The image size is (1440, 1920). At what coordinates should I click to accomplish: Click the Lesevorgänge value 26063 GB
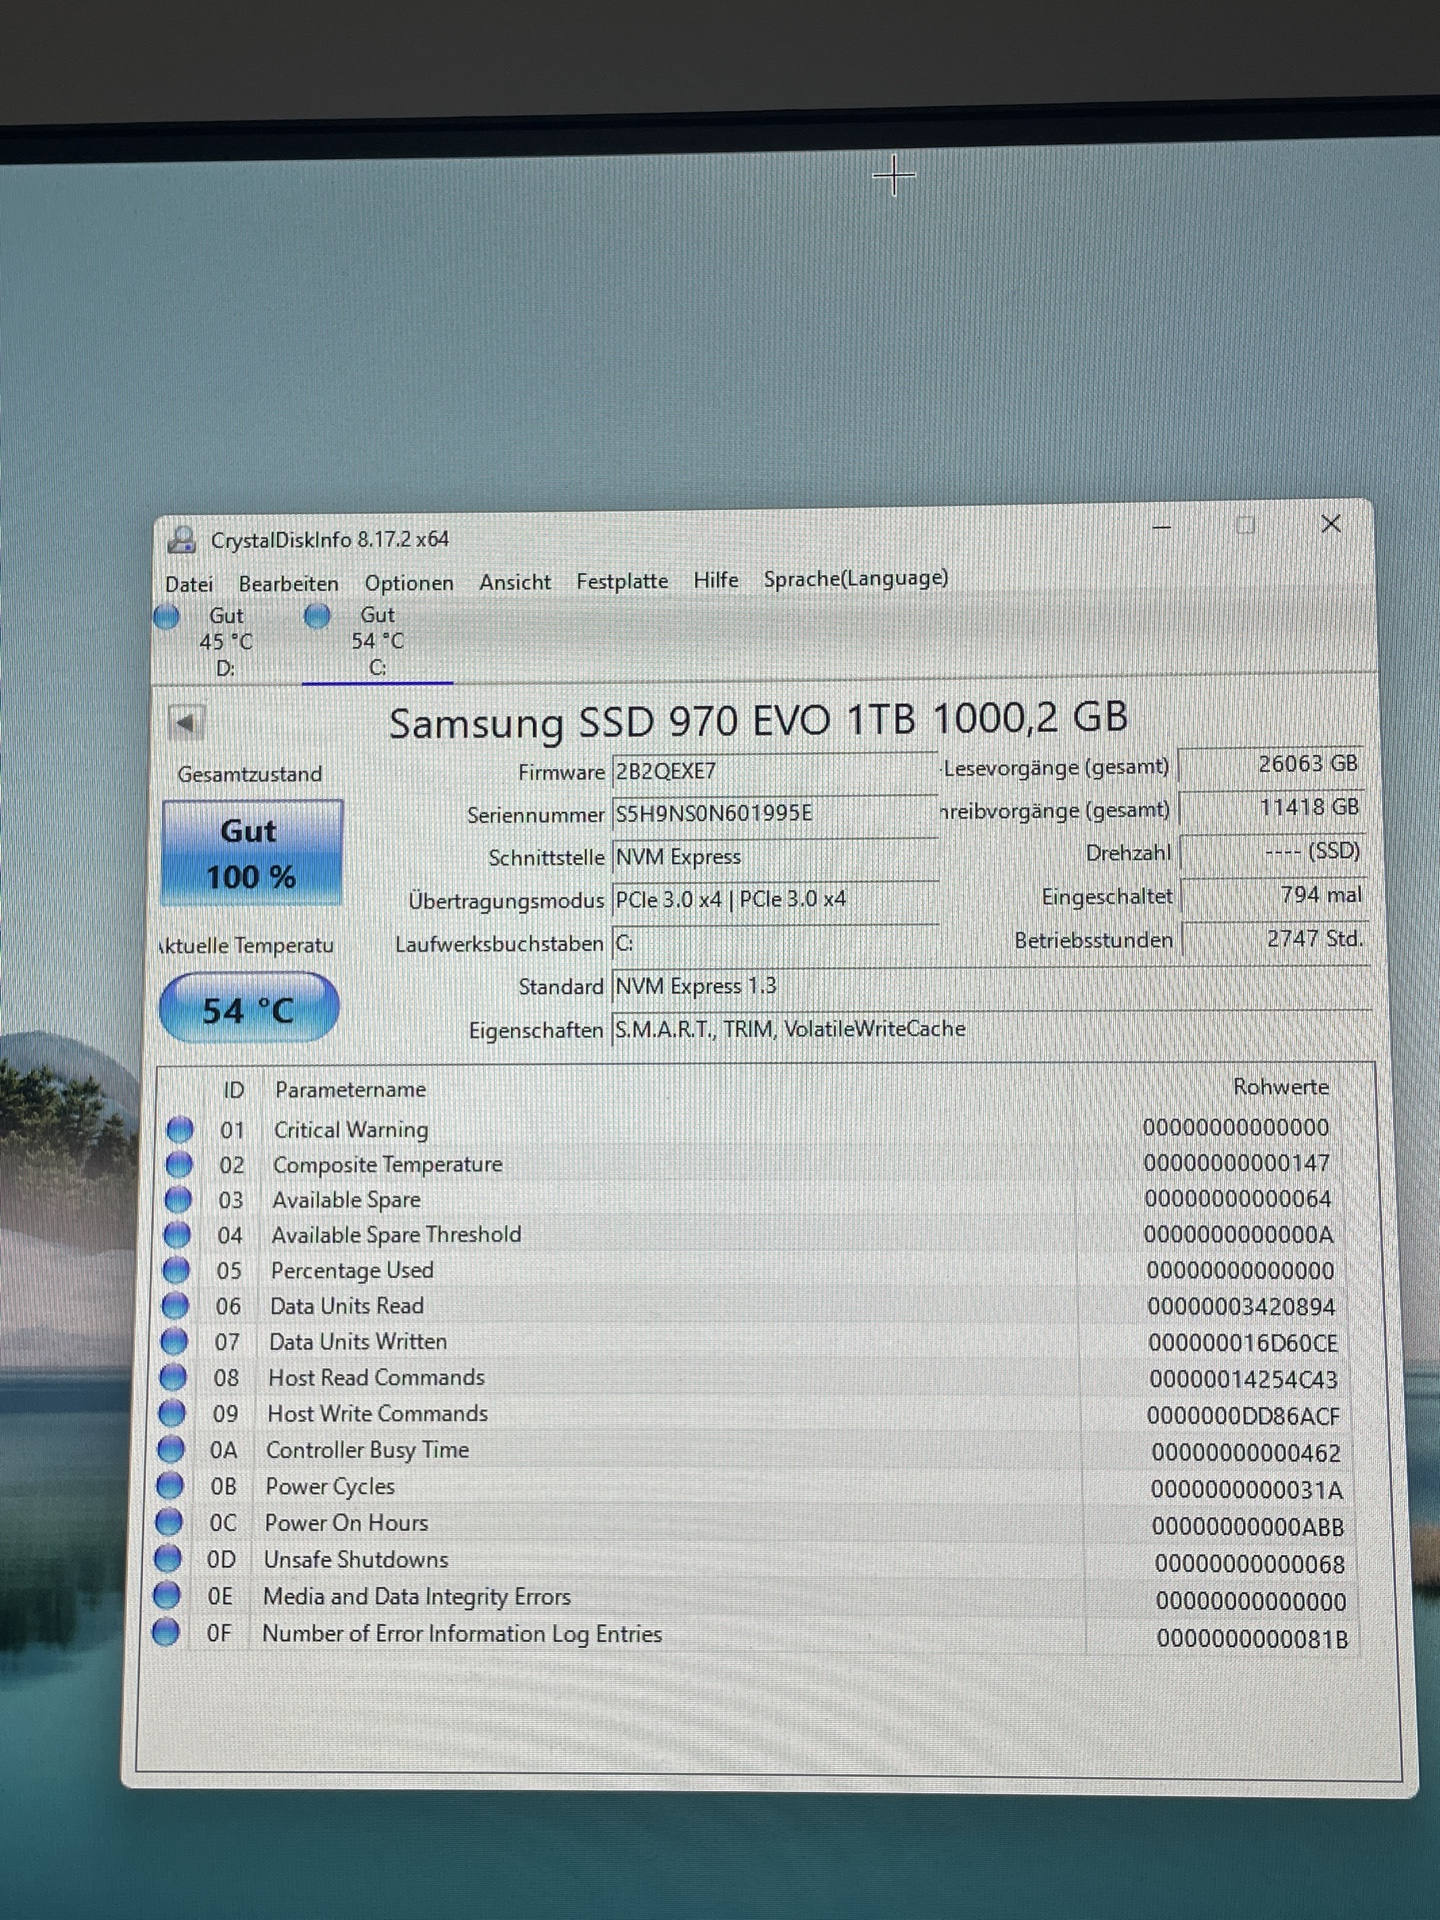coord(1271,765)
